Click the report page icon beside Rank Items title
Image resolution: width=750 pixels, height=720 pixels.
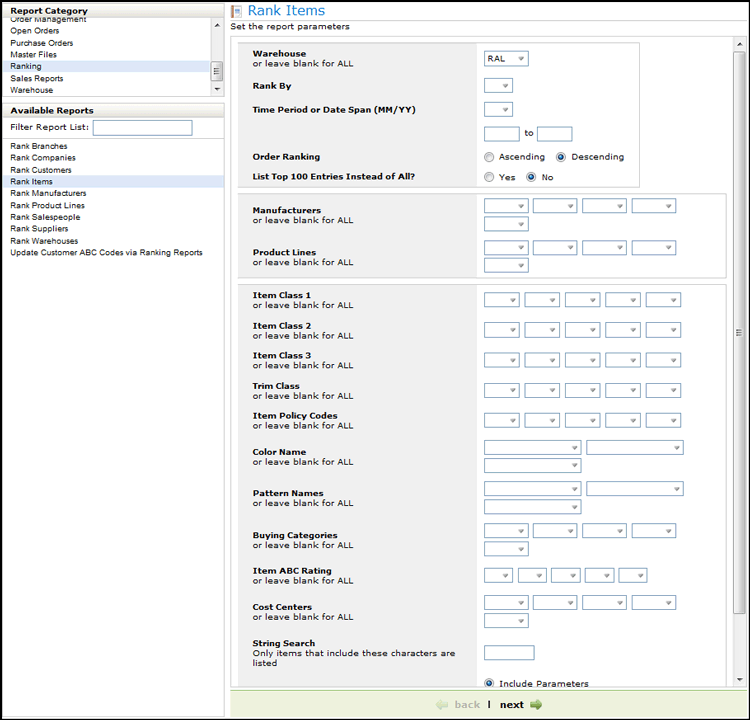tap(236, 11)
